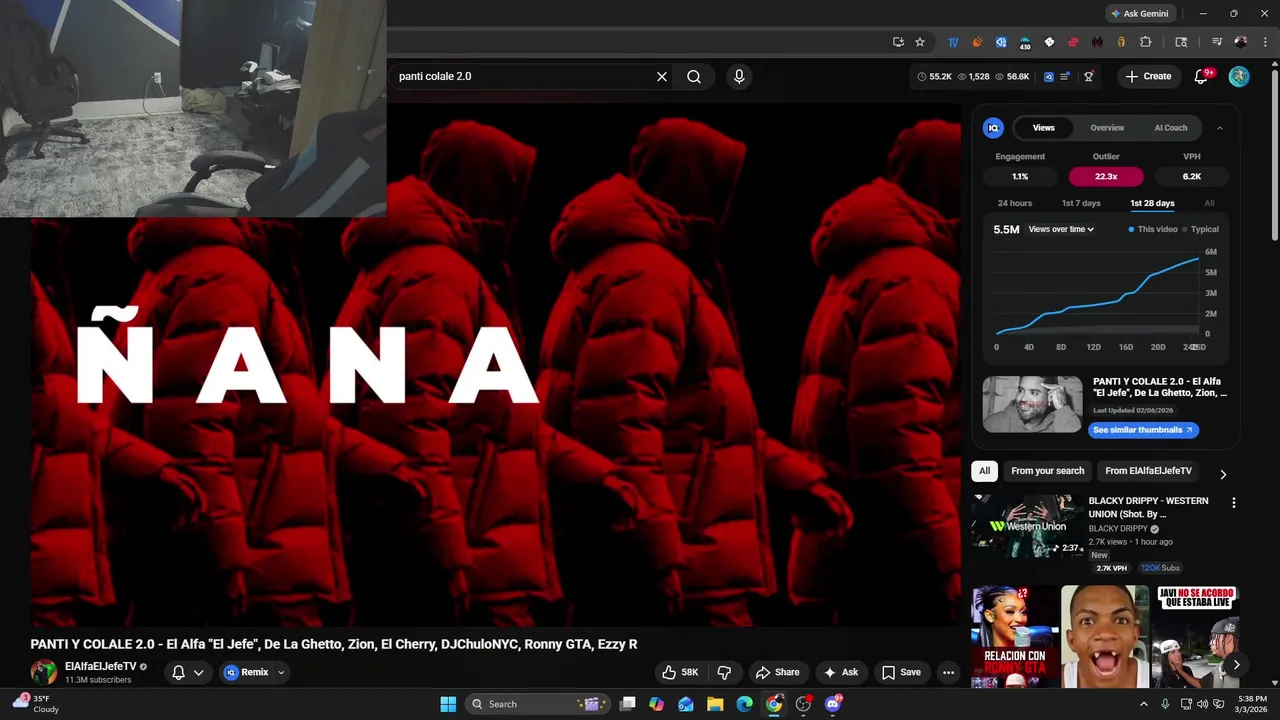Switch to the Views tab in vidIQ panel
This screenshot has height=720, width=1280.
[x=1043, y=128]
